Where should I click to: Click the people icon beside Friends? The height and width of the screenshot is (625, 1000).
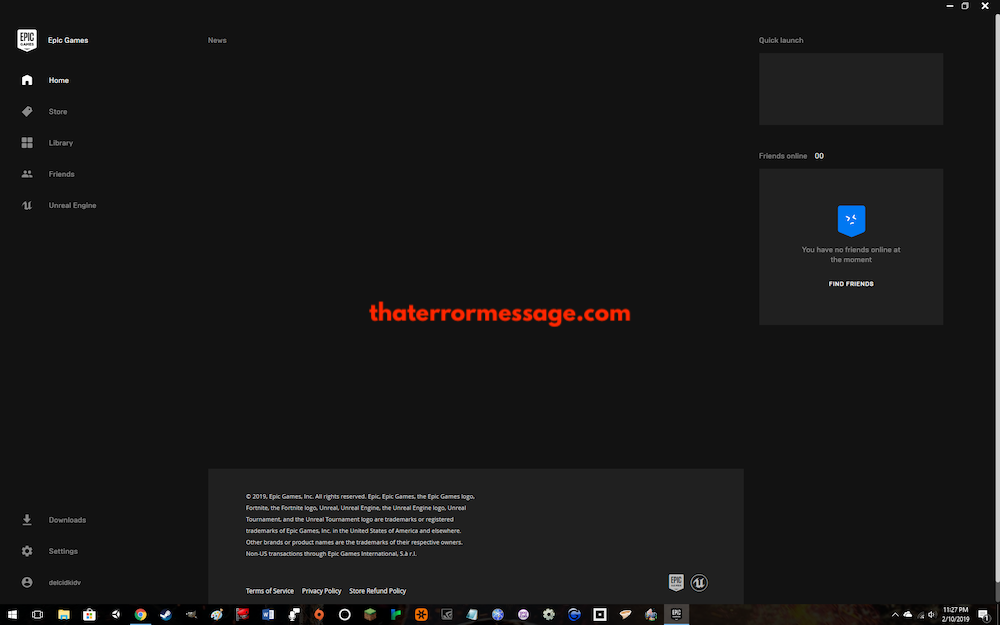coord(27,174)
